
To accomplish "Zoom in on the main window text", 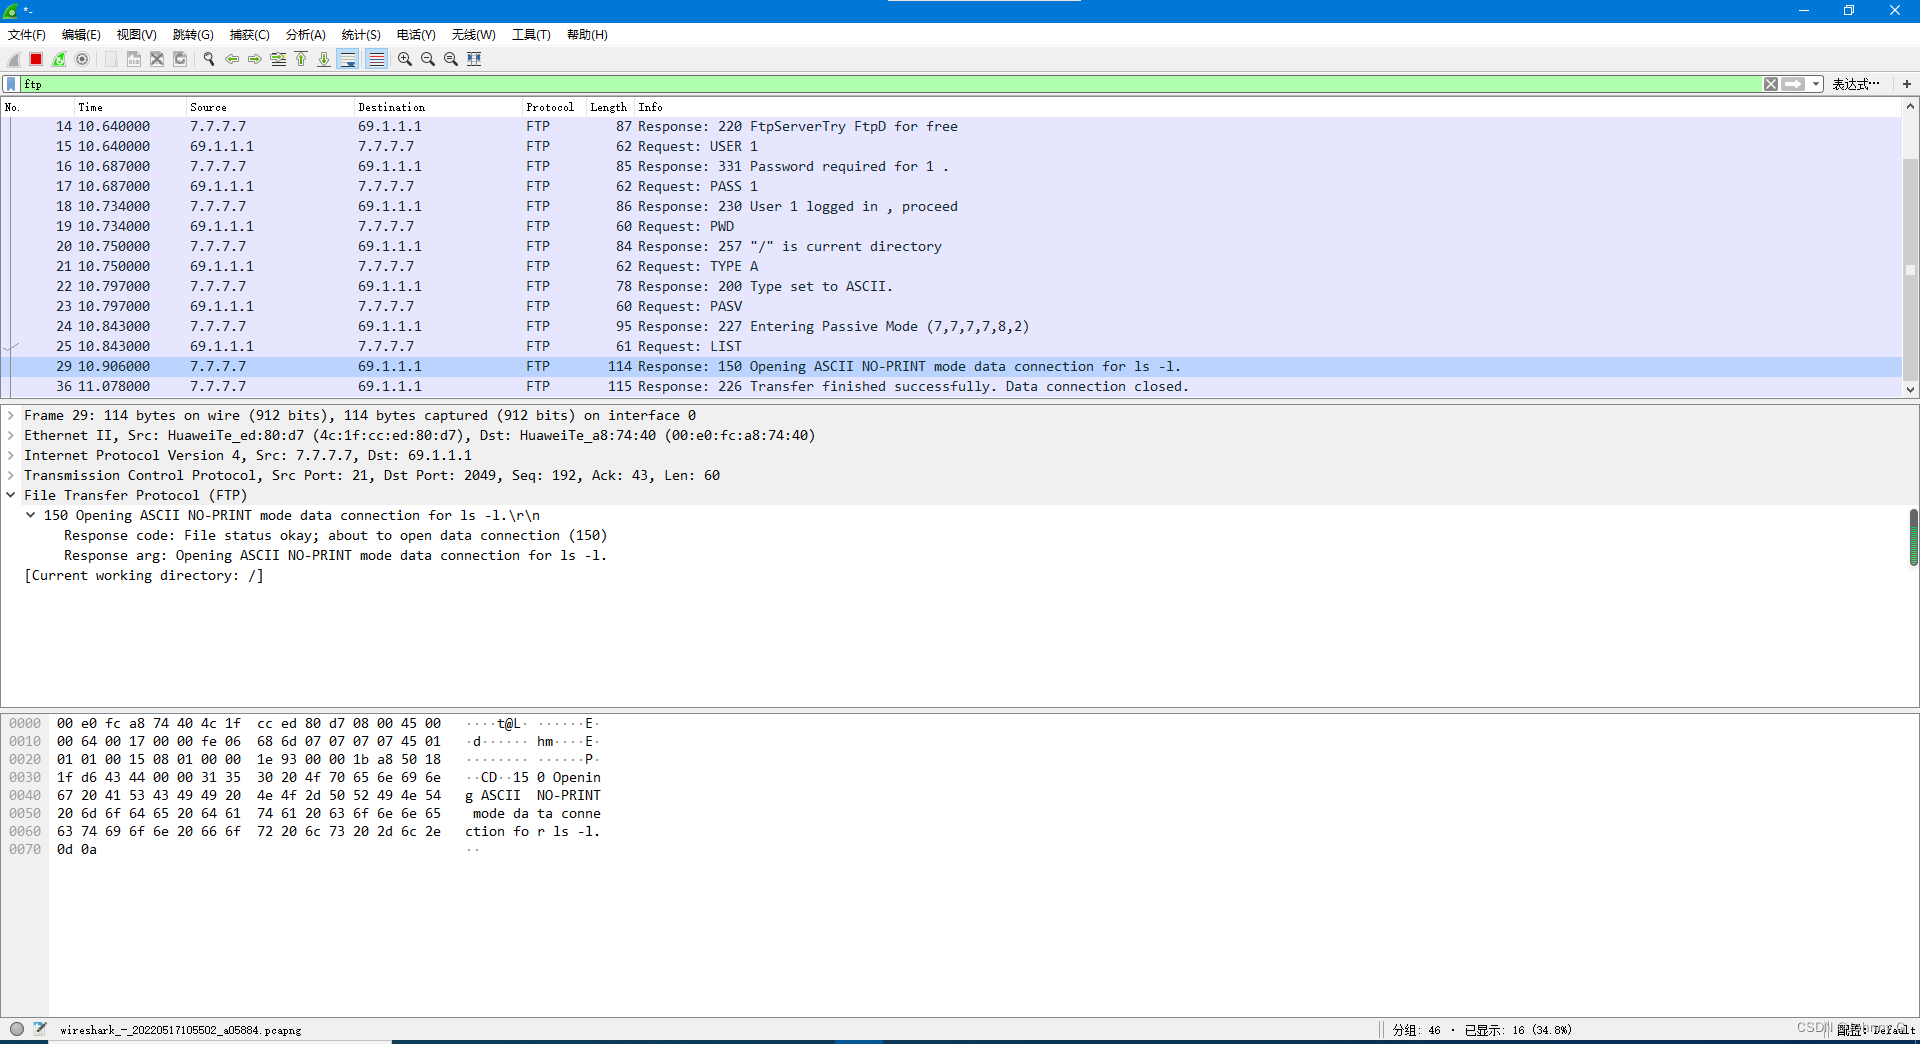I will click(405, 59).
